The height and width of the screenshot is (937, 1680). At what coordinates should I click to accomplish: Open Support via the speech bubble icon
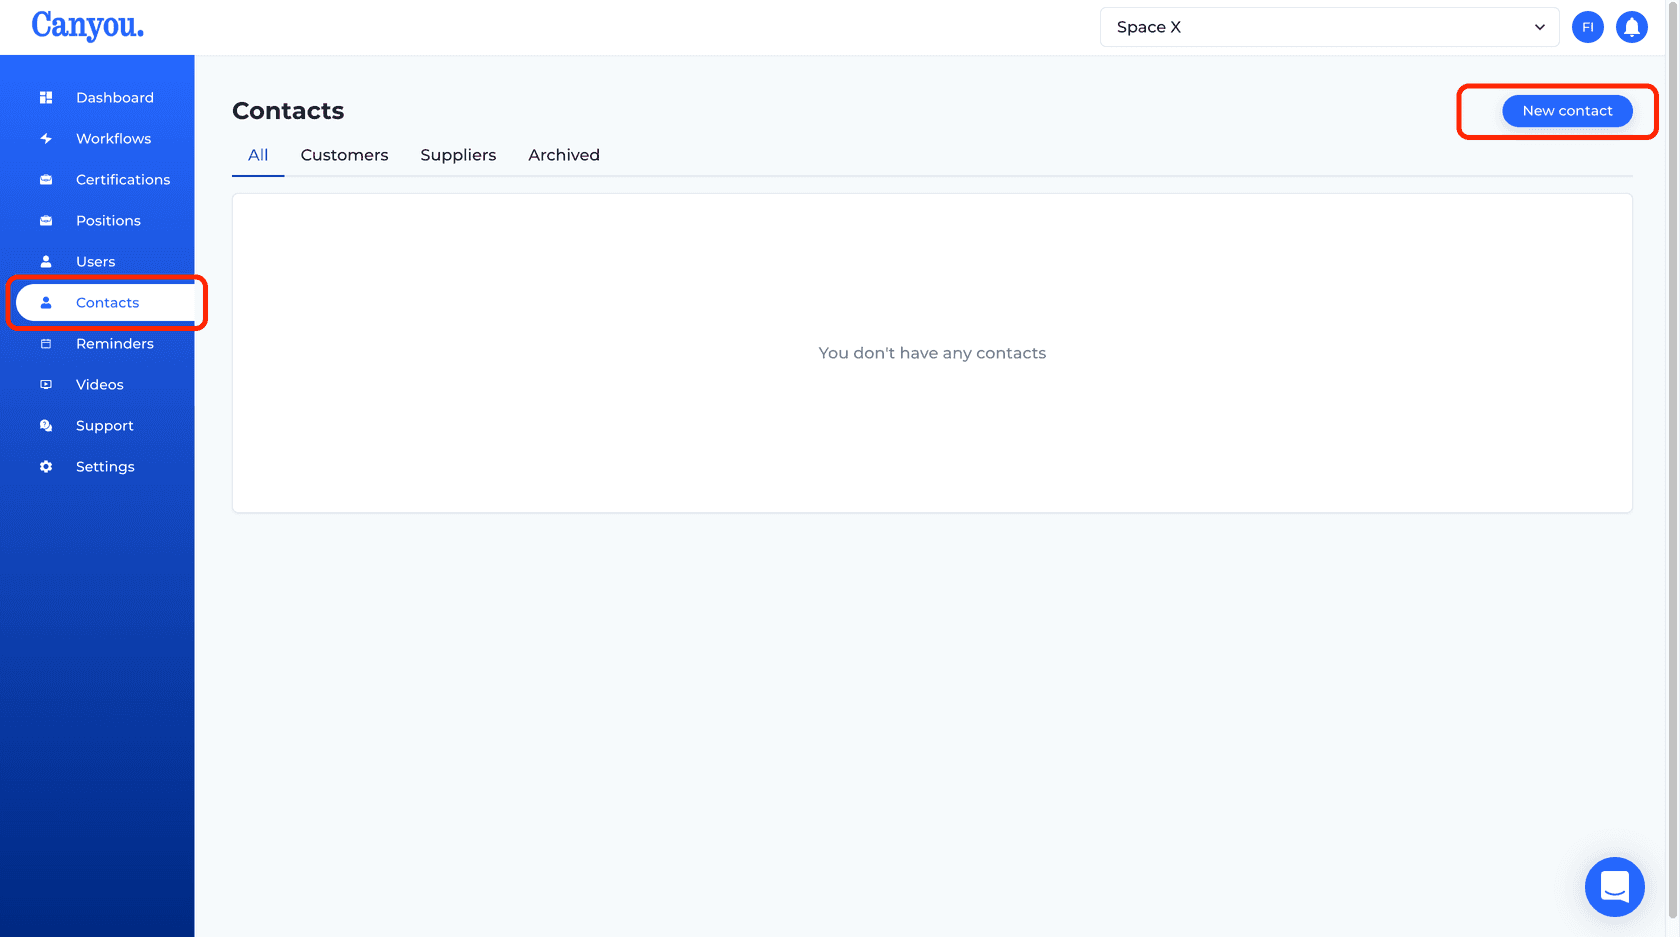[46, 425]
